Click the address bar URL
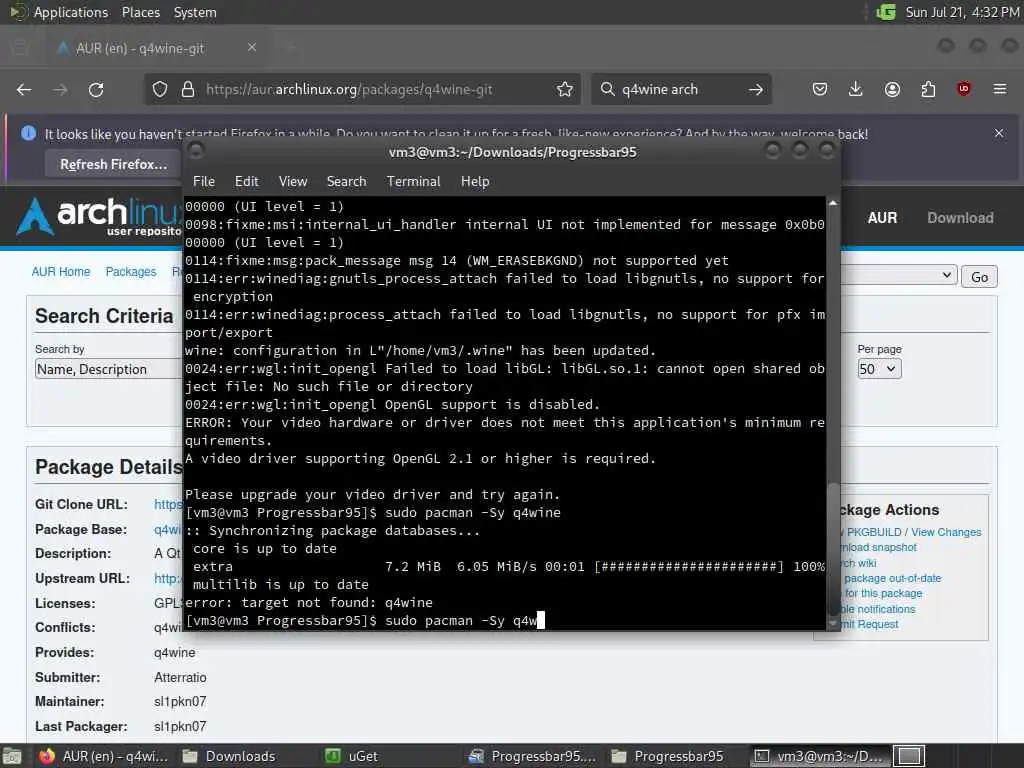The image size is (1024, 768). (349, 89)
